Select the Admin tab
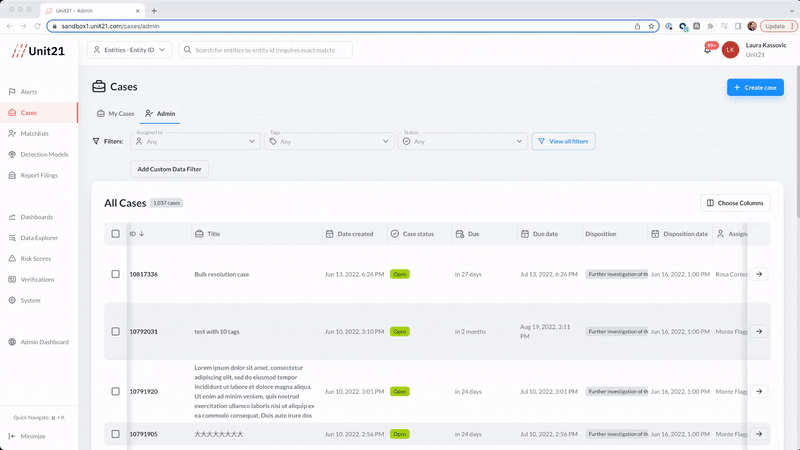Image resolution: width=800 pixels, height=450 pixels. point(160,114)
